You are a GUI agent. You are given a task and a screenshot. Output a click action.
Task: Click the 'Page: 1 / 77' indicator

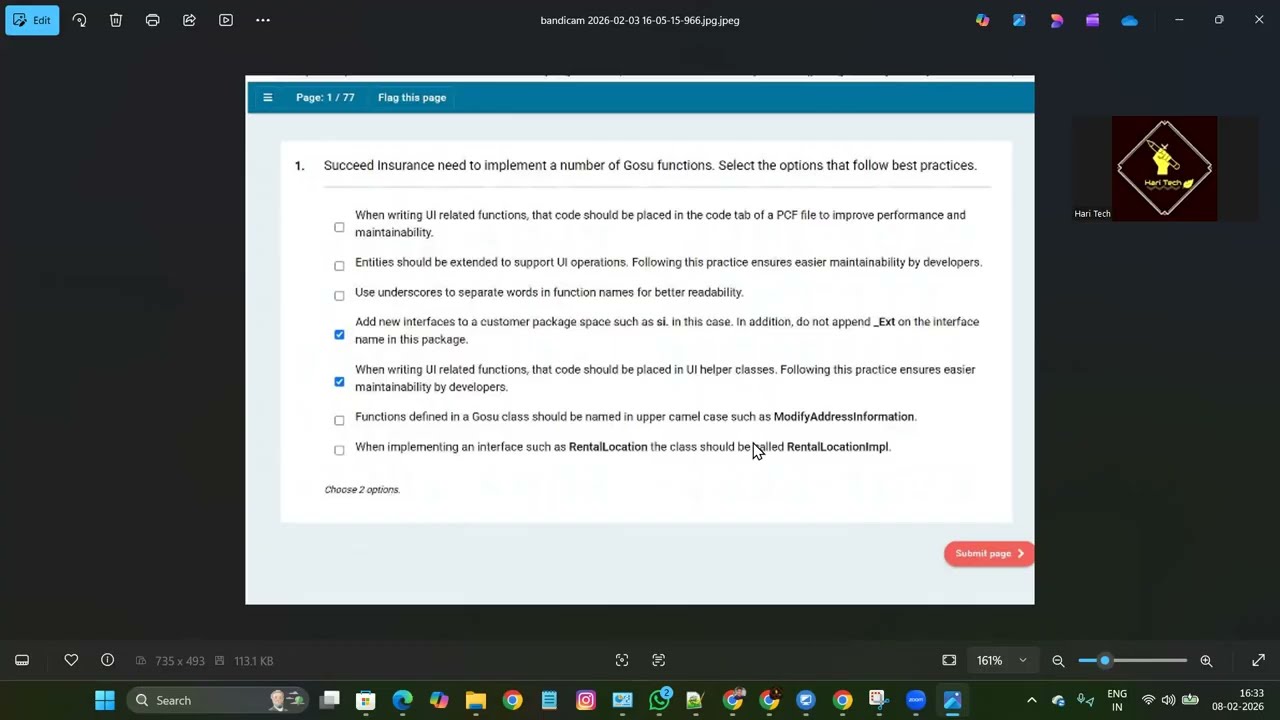point(325,97)
